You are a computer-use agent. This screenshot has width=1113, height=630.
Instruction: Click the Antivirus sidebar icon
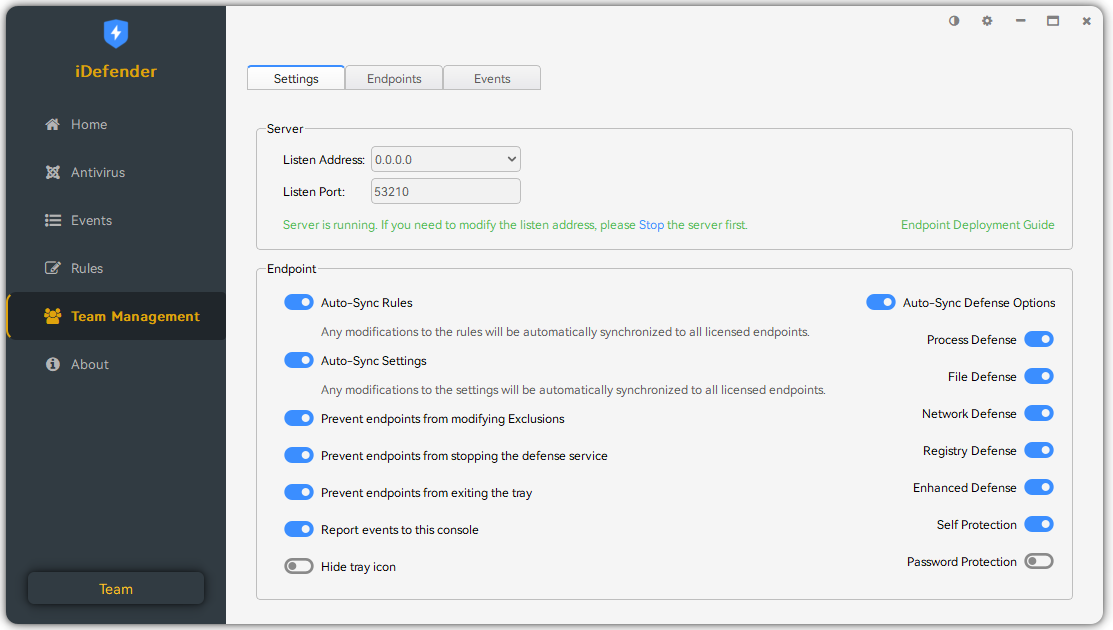click(x=53, y=173)
